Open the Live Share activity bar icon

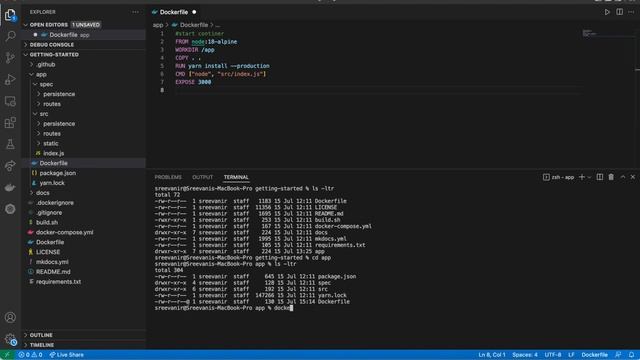tap(10, 166)
